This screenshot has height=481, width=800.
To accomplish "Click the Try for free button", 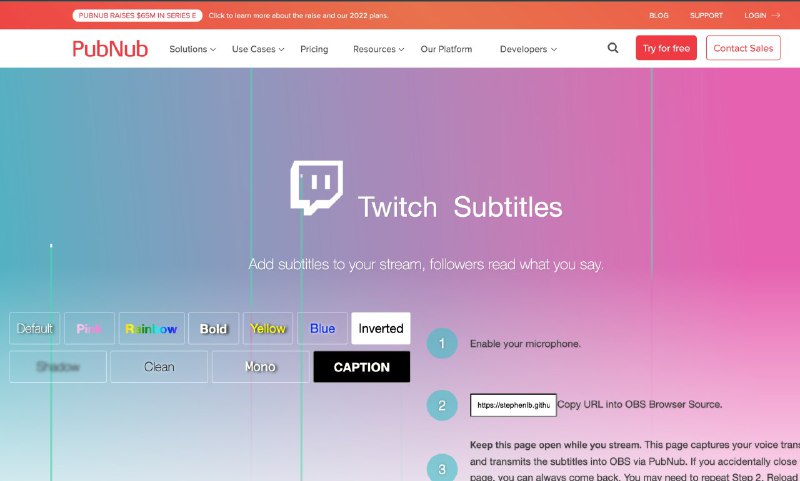I will click(x=666, y=48).
